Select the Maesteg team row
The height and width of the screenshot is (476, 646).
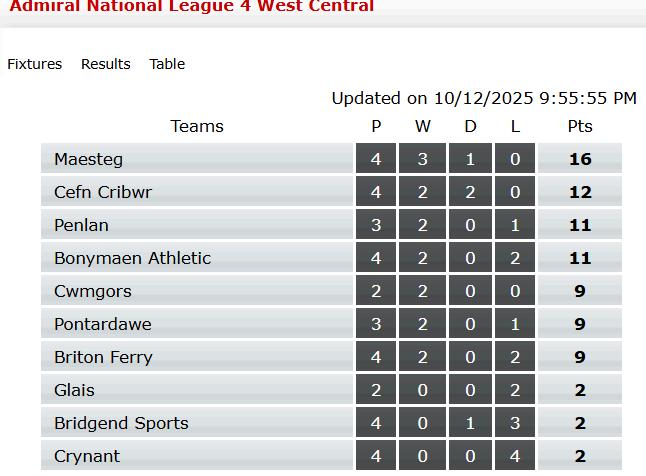click(331, 158)
